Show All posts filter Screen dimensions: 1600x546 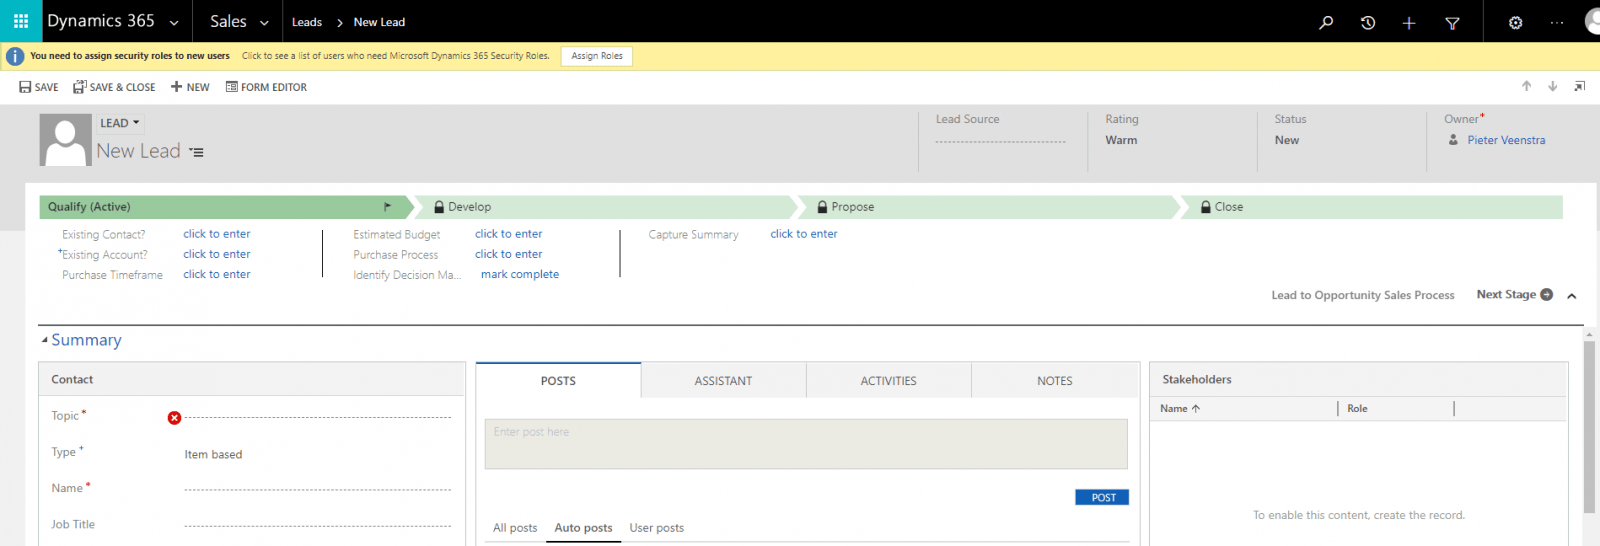pyautogui.click(x=515, y=528)
